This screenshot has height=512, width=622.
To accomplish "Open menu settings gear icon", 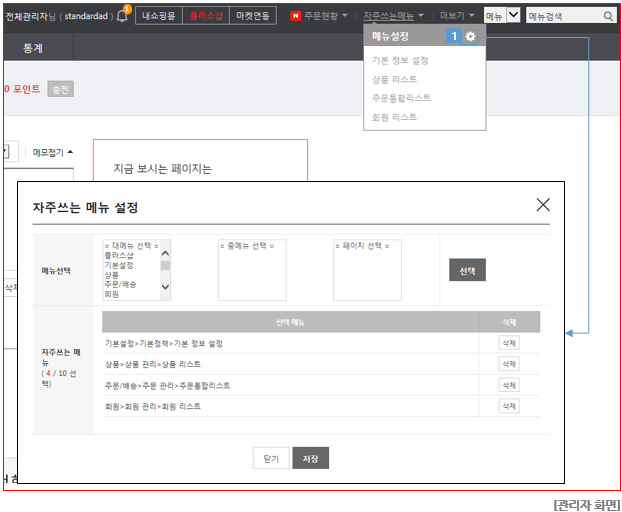I will coord(470,36).
